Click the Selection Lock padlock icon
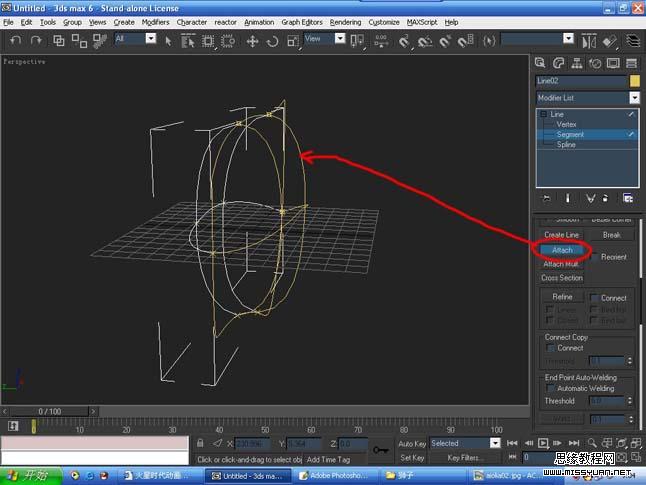 pos(200,443)
